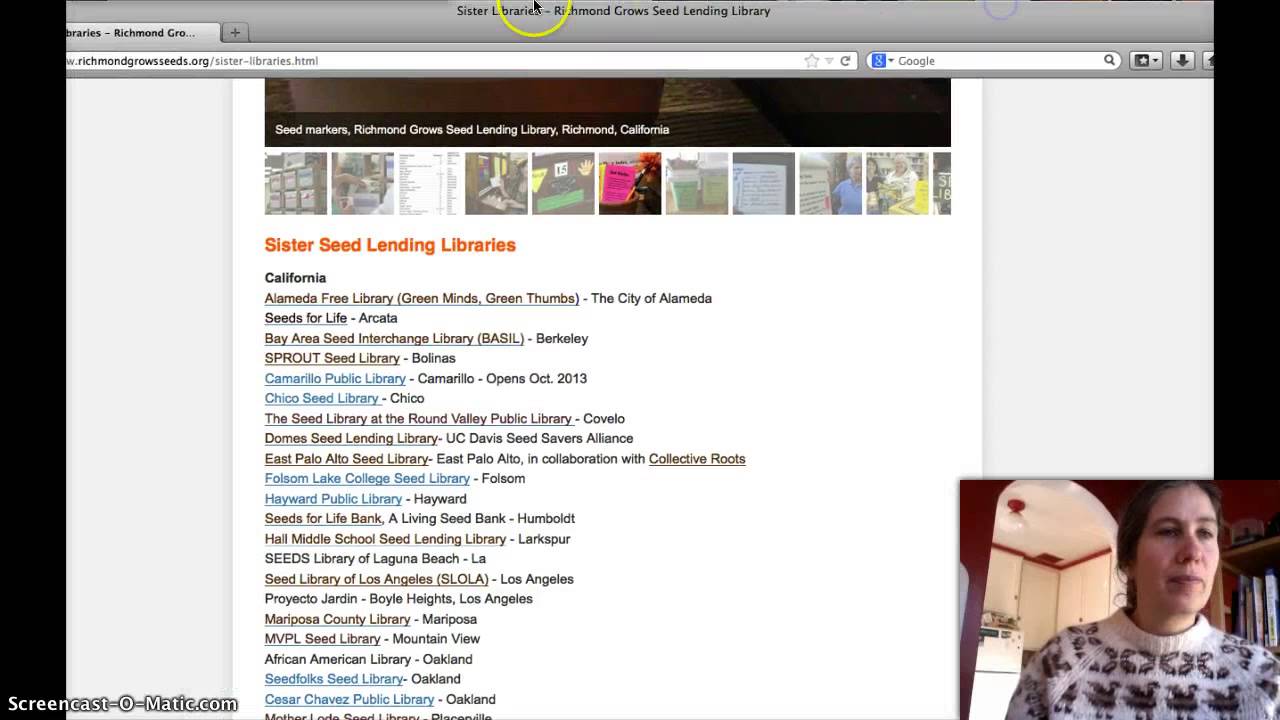
Task: Select the green container thumbnail
Action: pos(697,183)
